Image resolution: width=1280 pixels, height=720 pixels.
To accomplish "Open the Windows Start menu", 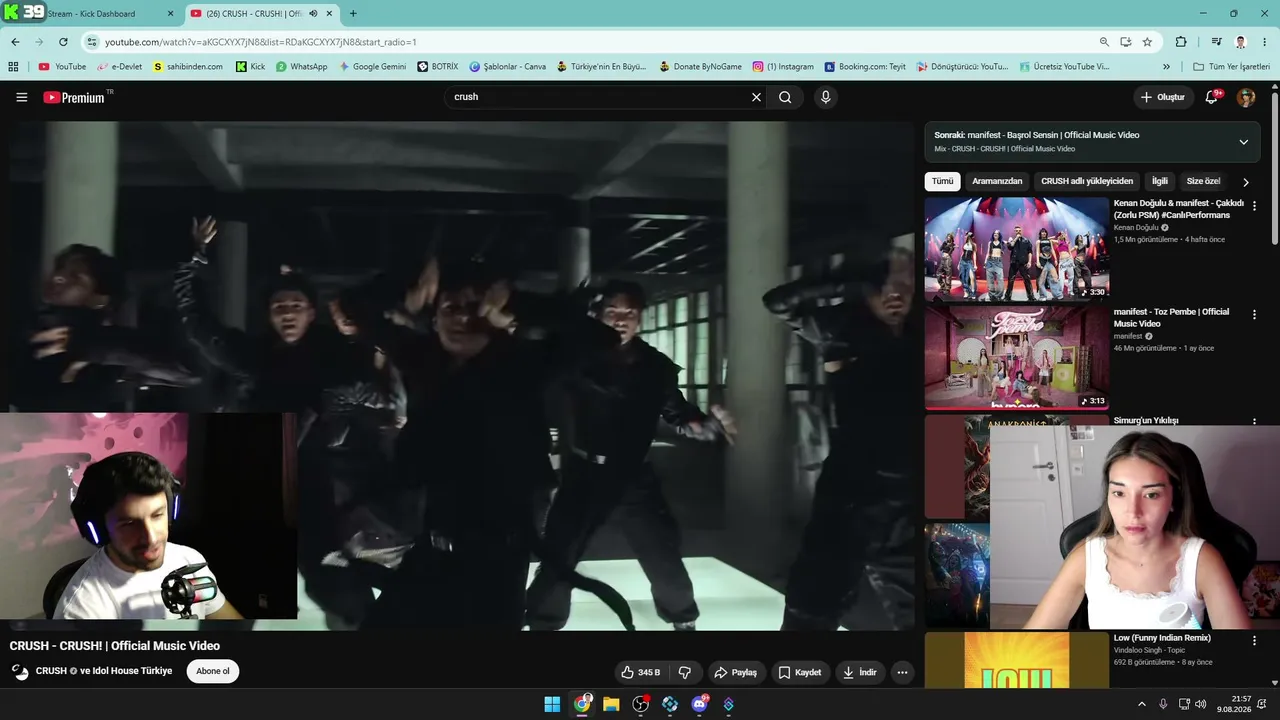I will 552,704.
